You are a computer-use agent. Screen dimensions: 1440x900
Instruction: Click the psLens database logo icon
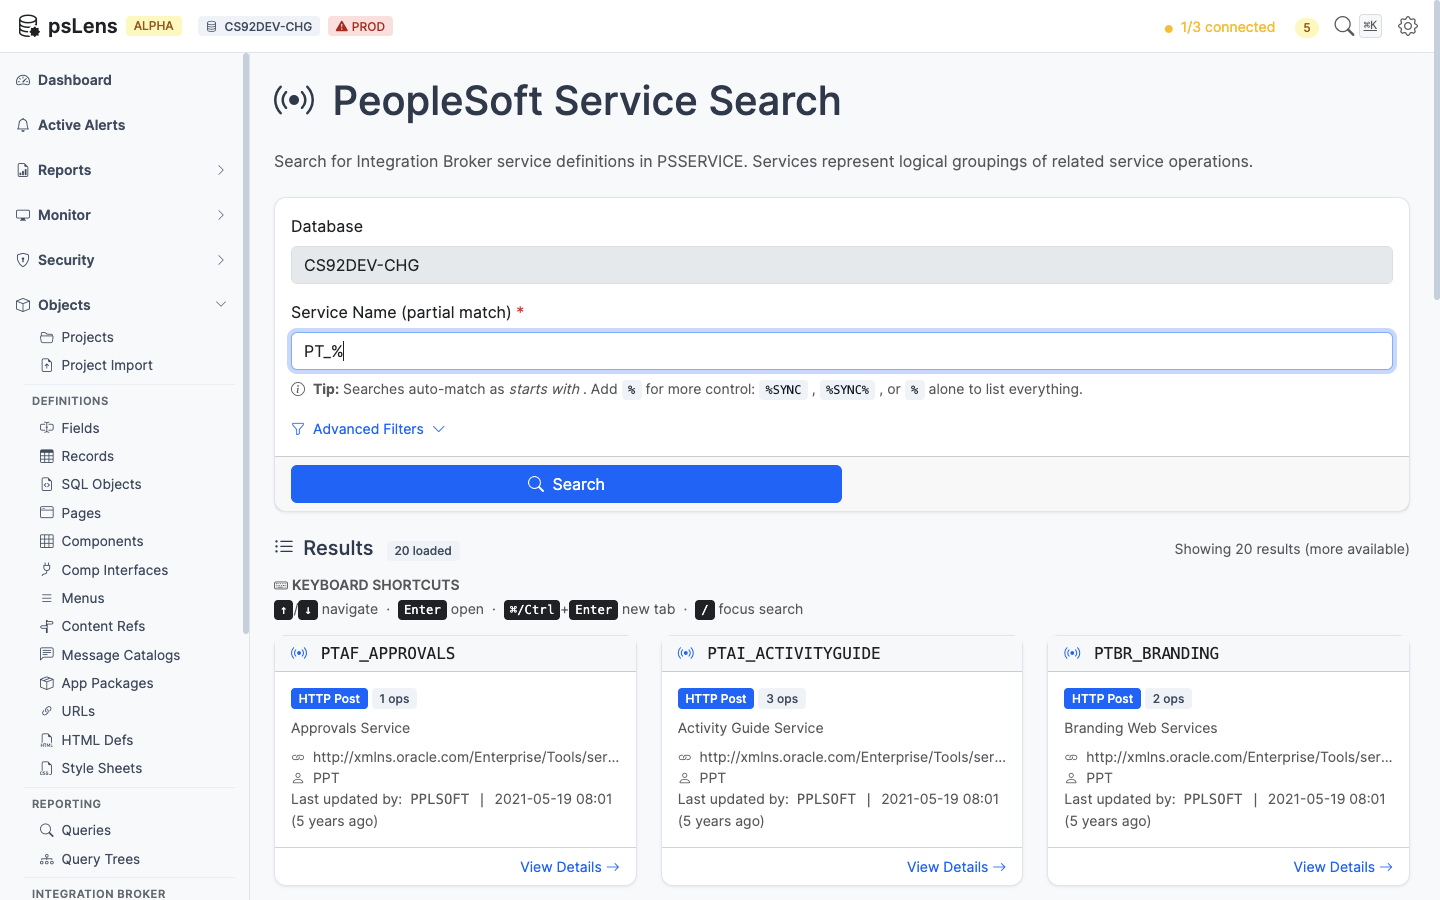[x=28, y=26]
